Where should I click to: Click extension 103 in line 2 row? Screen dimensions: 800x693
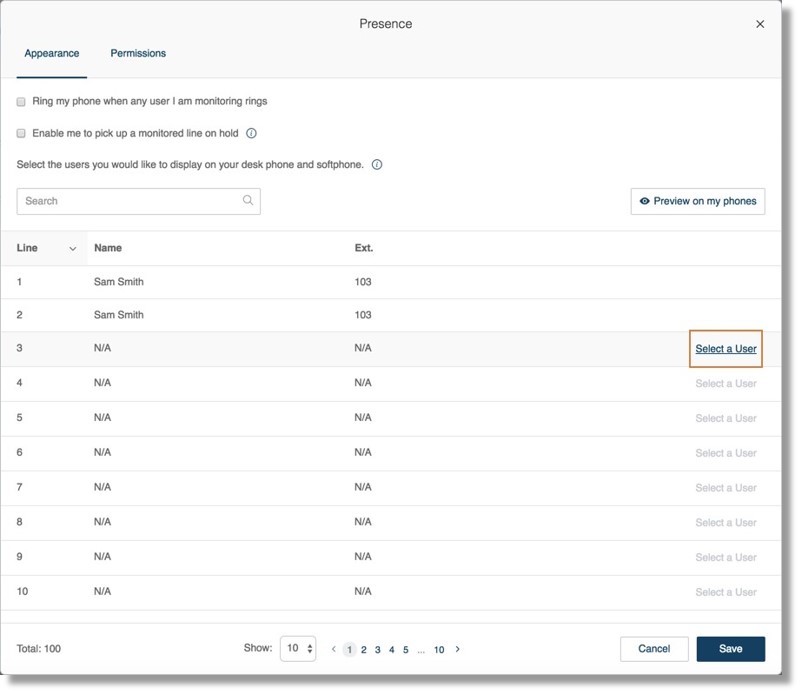pyautogui.click(x=363, y=315)
